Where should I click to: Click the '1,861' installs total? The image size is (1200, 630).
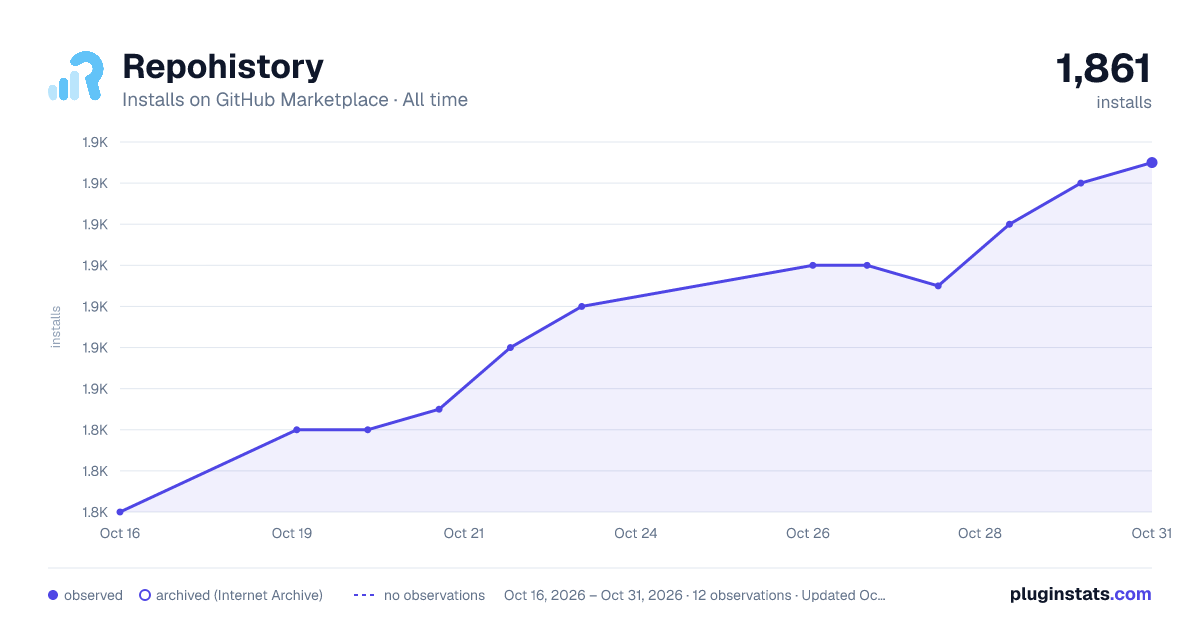pyautogui.click(x=1104, y=69)
